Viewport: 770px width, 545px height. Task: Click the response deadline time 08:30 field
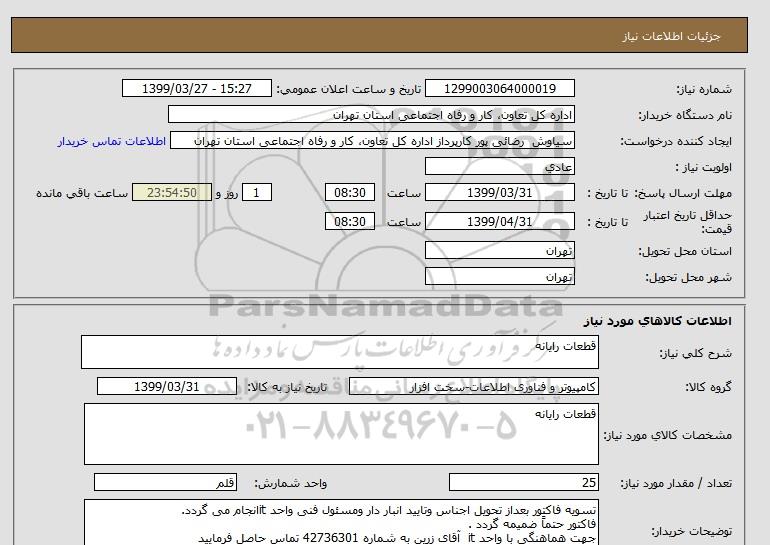(x=350, y=192)
